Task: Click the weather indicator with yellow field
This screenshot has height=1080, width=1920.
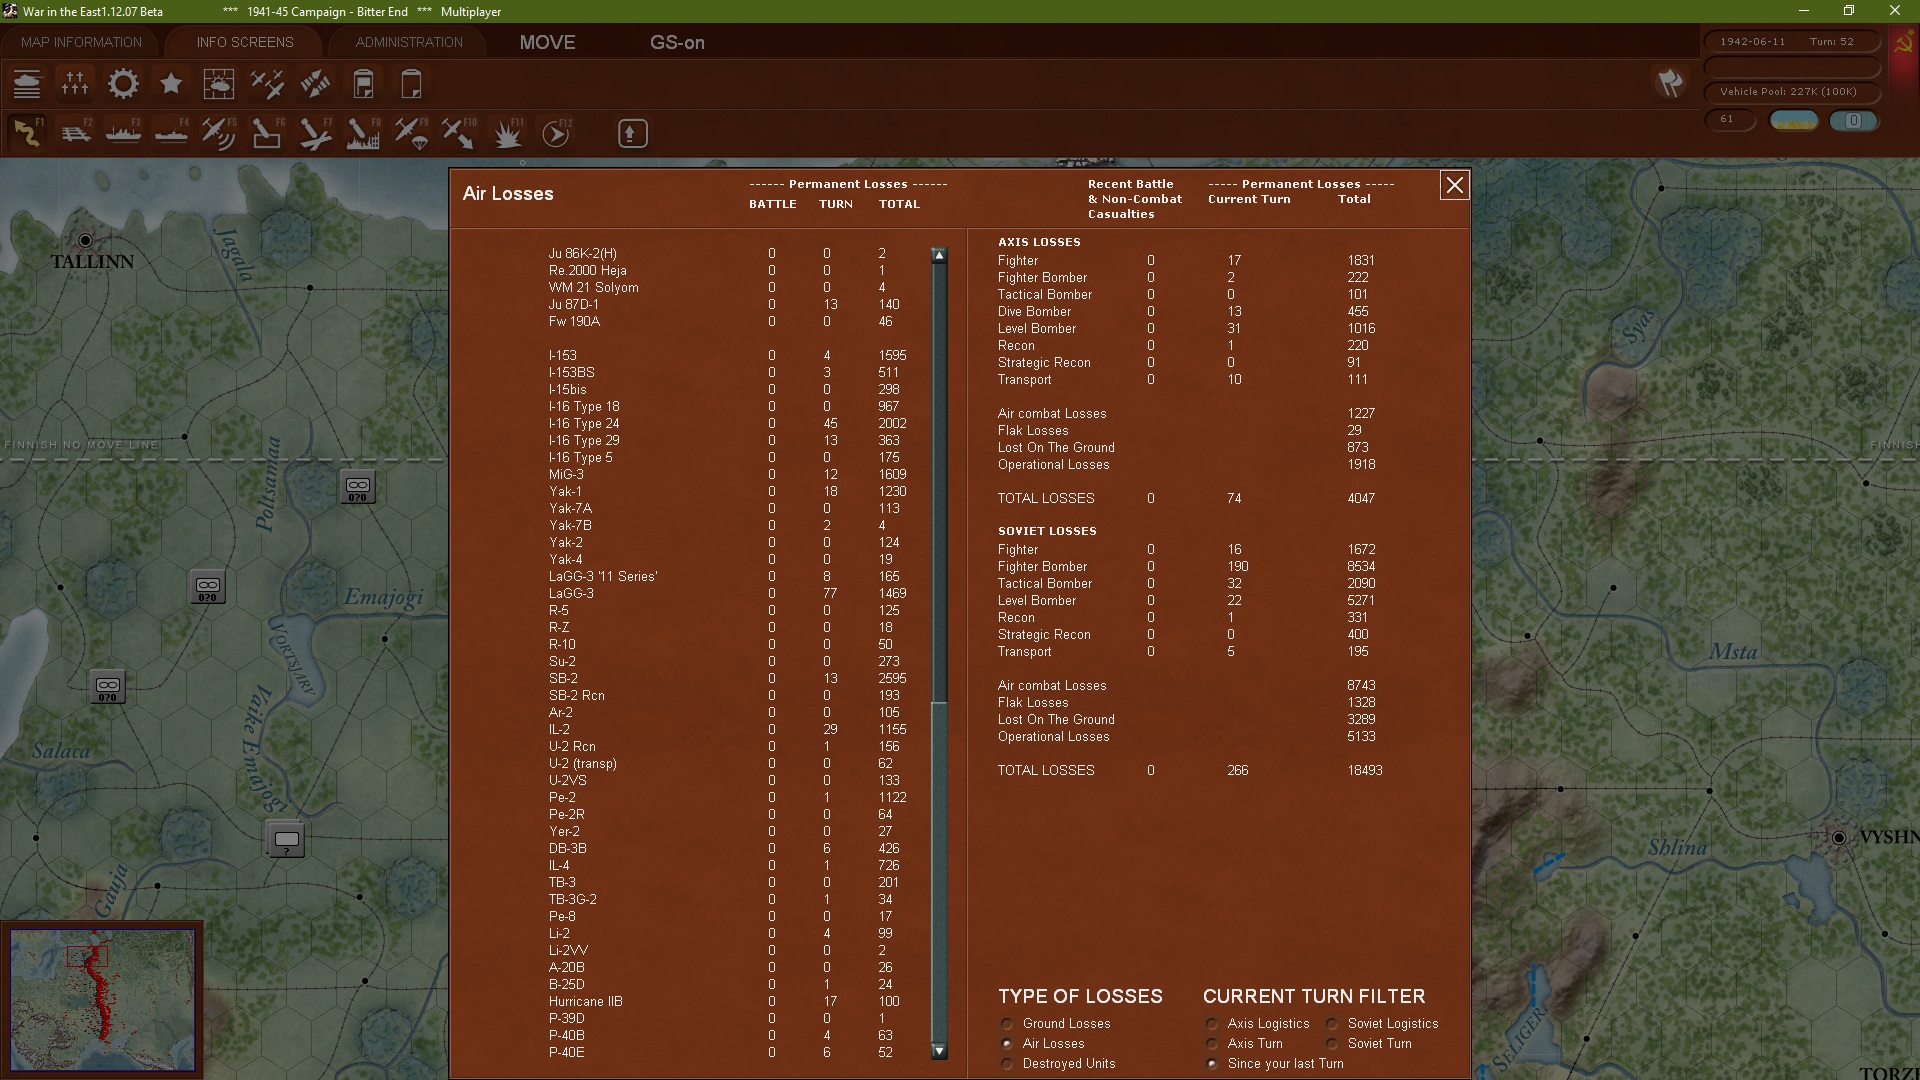Action: pyautogui.click(x=1794, y=121)
